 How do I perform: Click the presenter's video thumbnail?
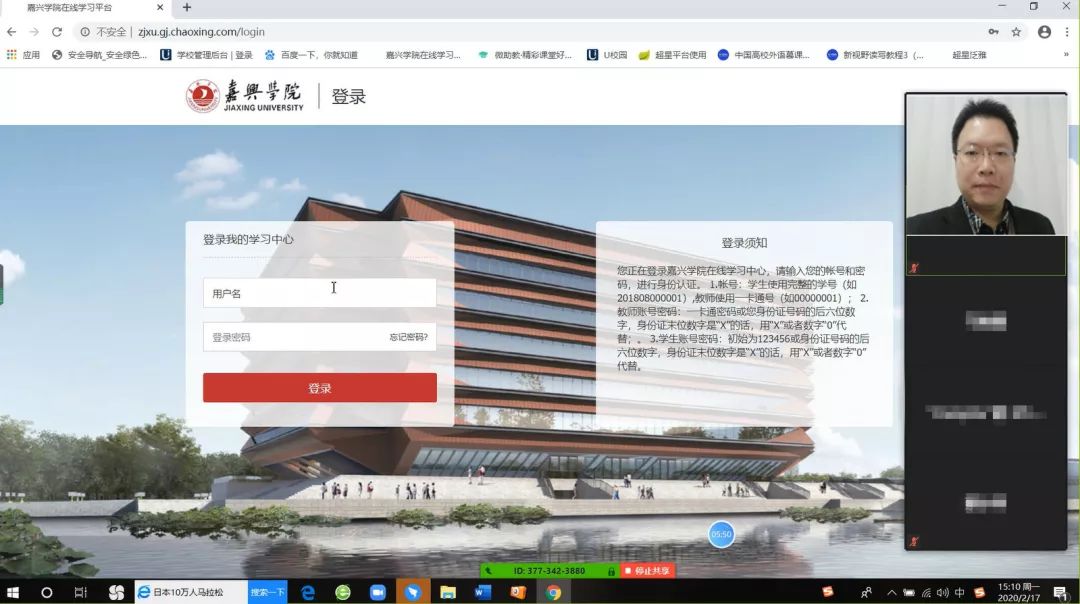(985, 166)
